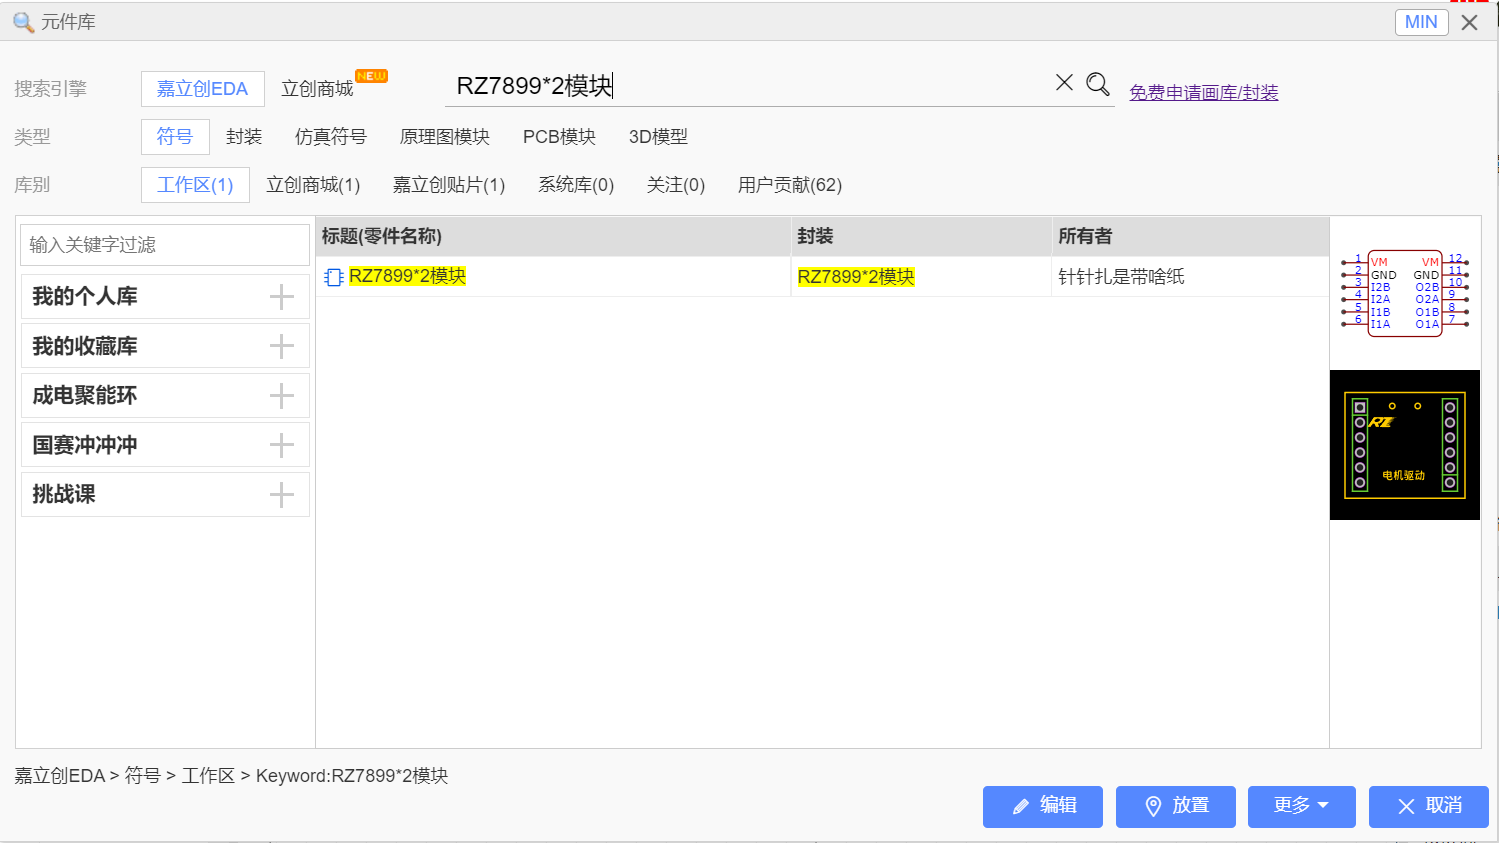Click the magnifier icon in the 元件库 title bar
Screen dimensions: 1499x843
22,21
